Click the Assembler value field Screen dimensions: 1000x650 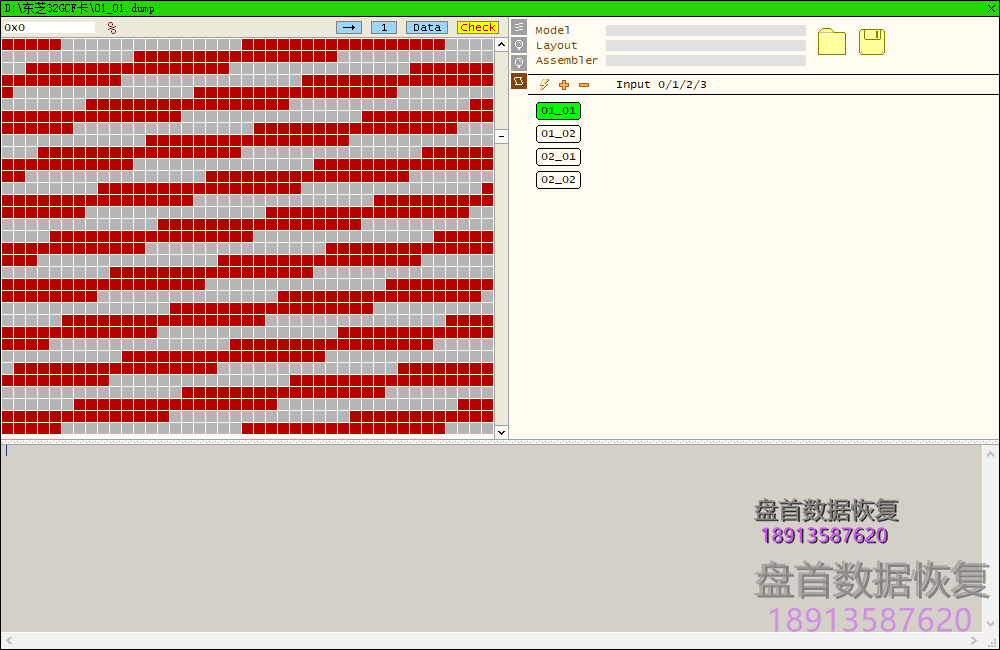(705, 61)
